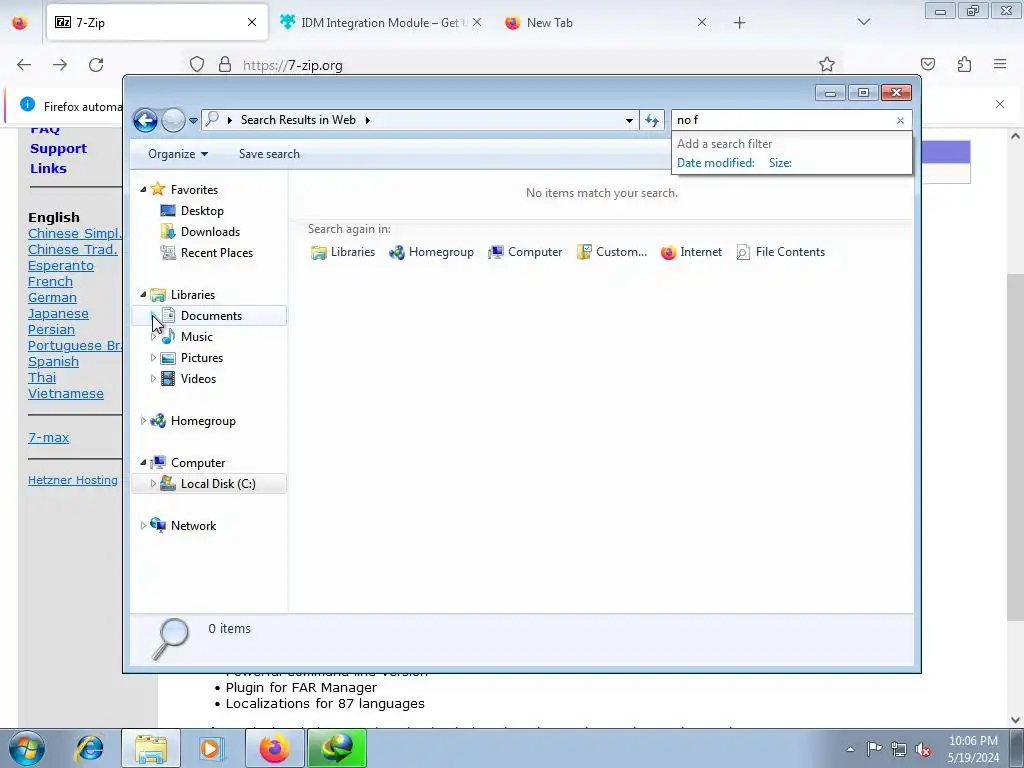Image resolution: width=1024 pixels, height=768 pixels.
Task: Click the Homegroup icon in navigation pane
Action: tap(157, 421)
